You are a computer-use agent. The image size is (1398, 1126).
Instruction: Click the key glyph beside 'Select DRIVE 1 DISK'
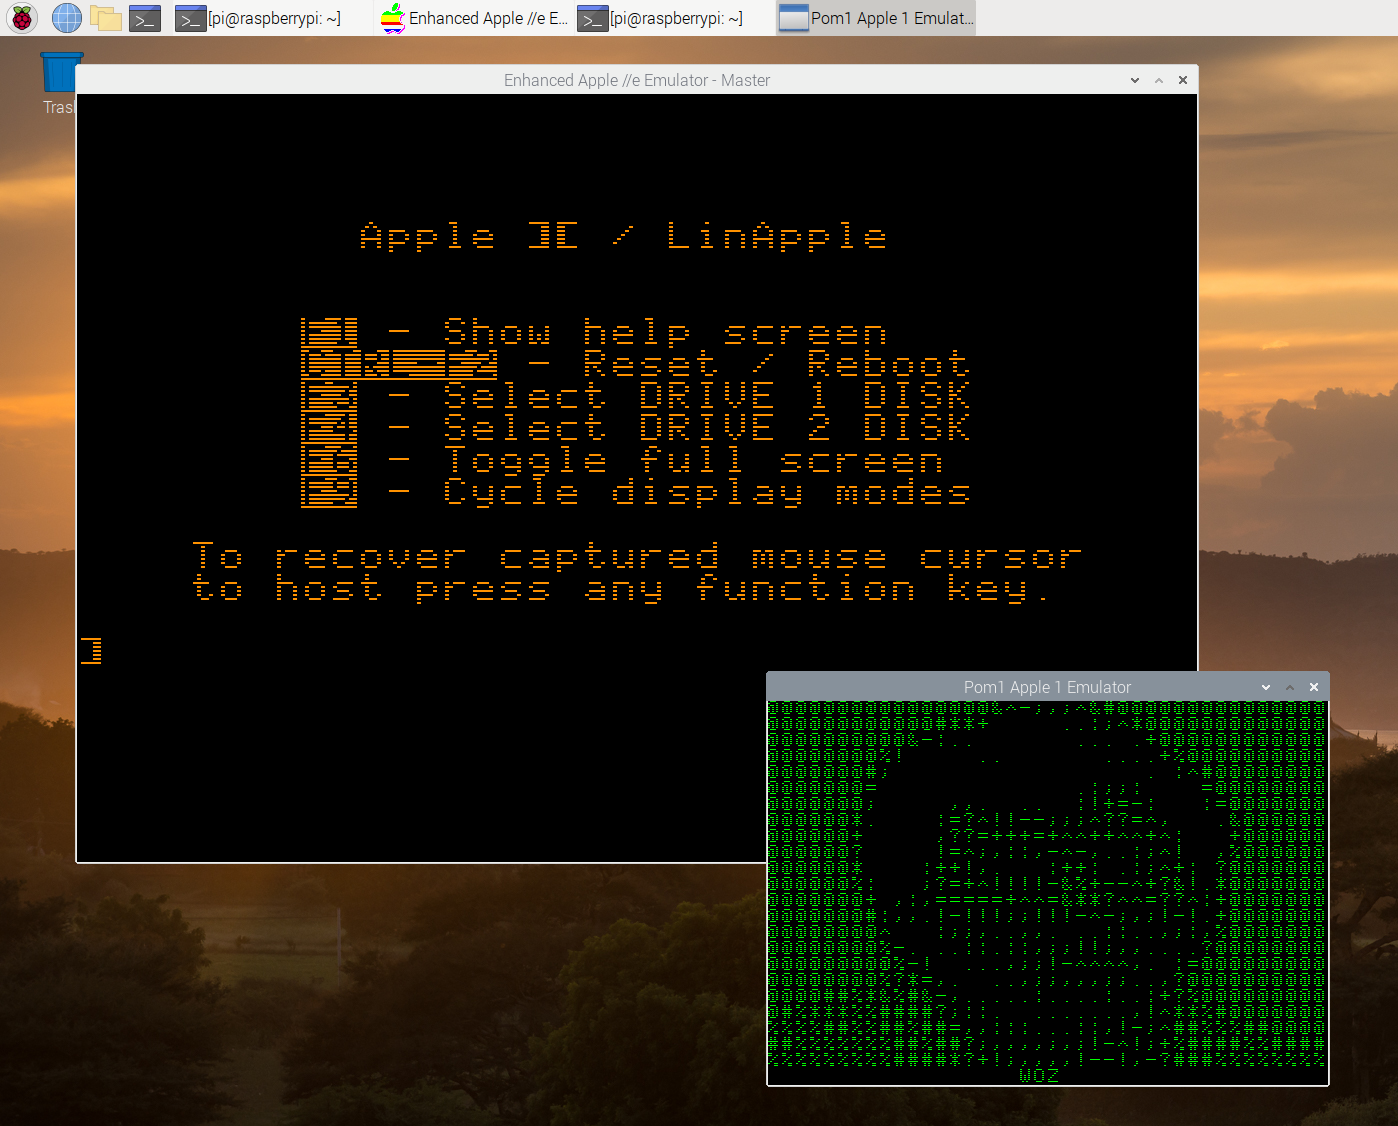[329, 396]
